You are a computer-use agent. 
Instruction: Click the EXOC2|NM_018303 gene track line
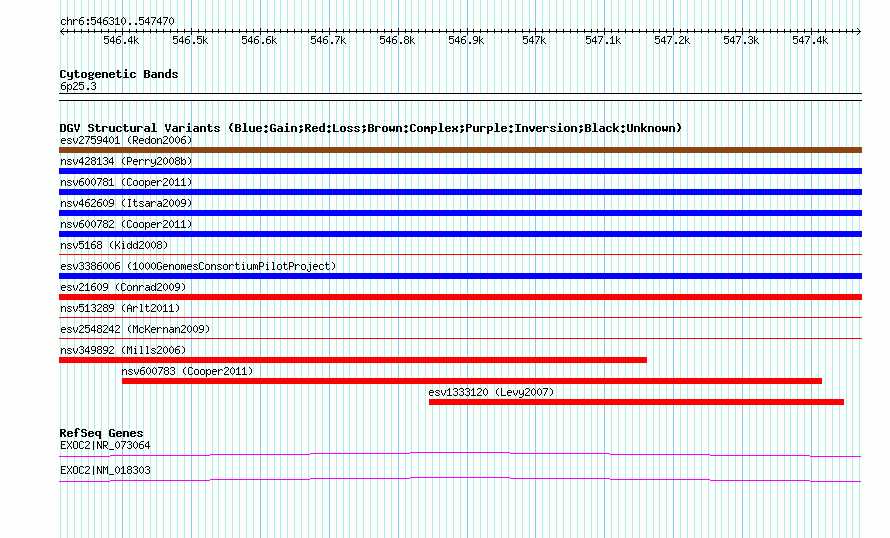pyautogui.click(x=460, y=480)
